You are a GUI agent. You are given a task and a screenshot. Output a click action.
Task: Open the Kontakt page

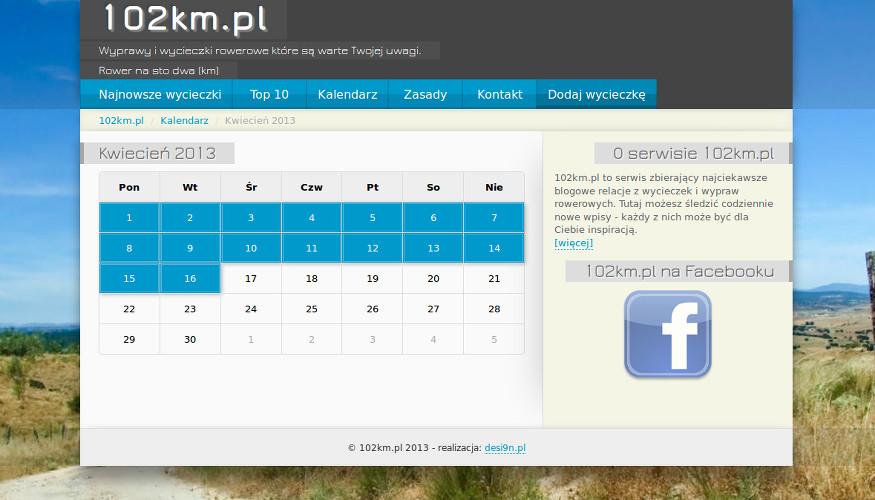499,94
